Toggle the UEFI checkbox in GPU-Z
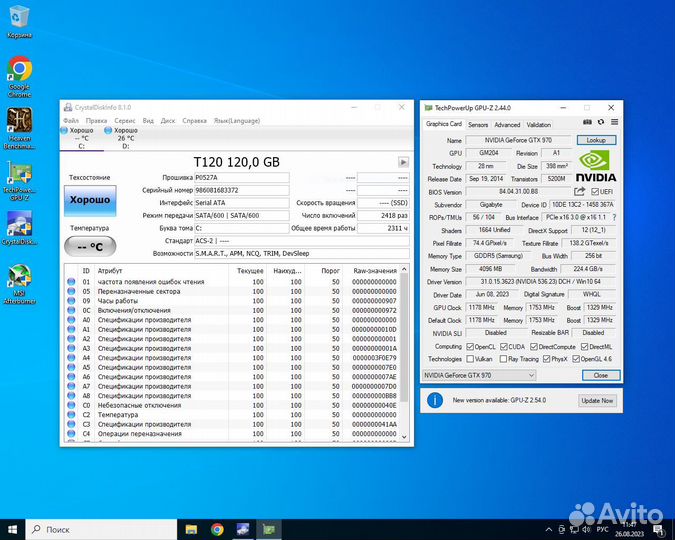This screenshot has height=540, width=675. click(x=595, y=192)
